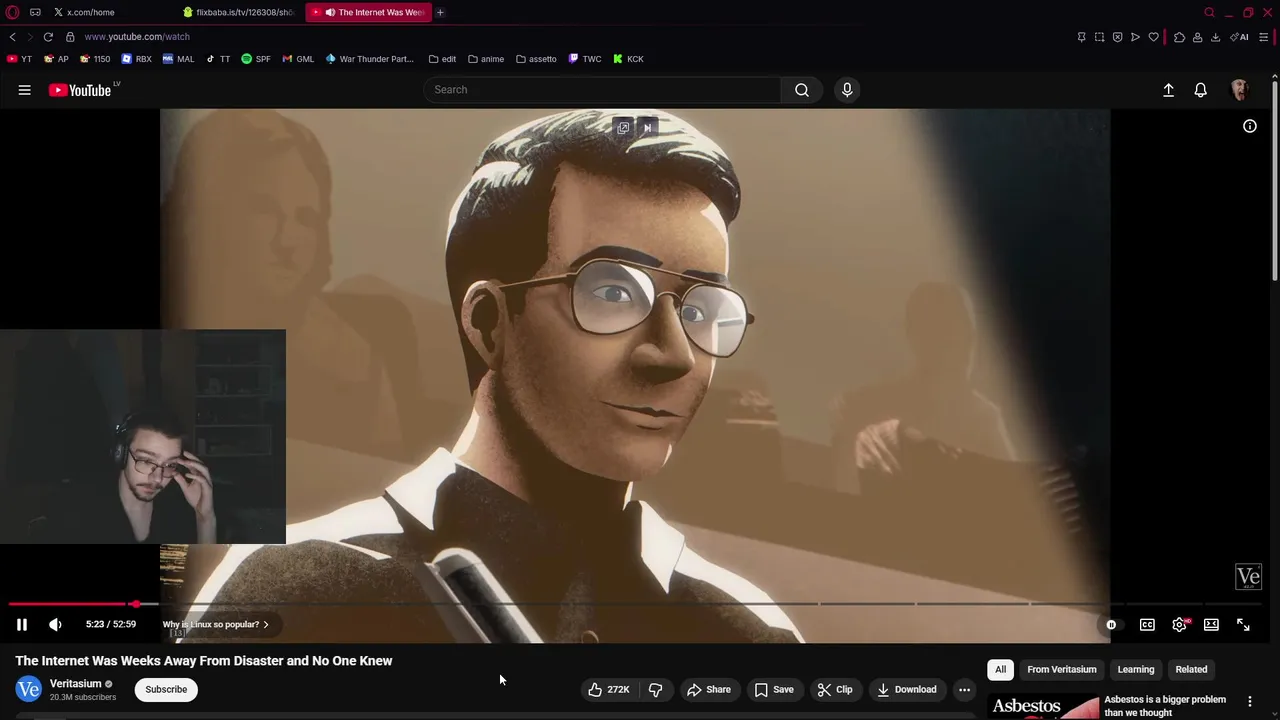1280x720 pixels.
Task: Open the extensions cube icon
Action: click(1179, 37)
